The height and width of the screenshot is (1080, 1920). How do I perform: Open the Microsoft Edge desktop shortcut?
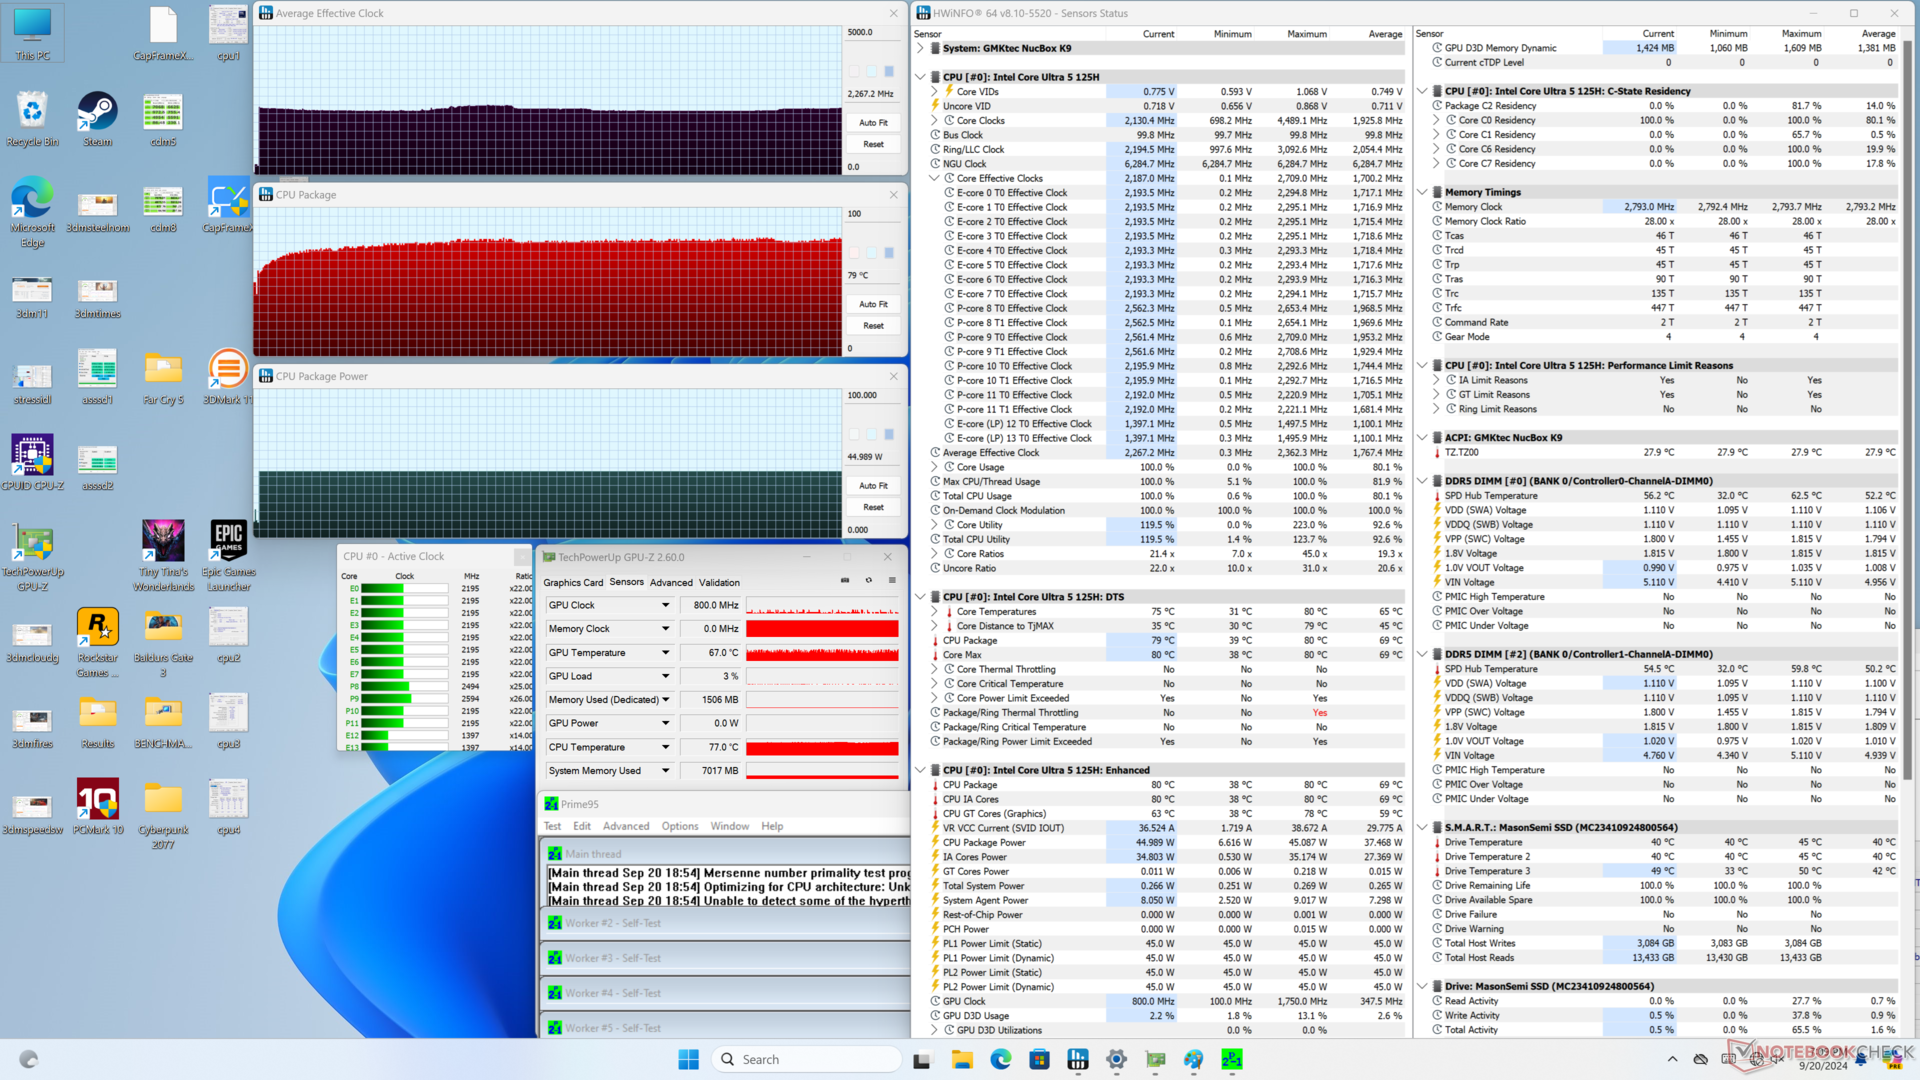tap(32, 212)
